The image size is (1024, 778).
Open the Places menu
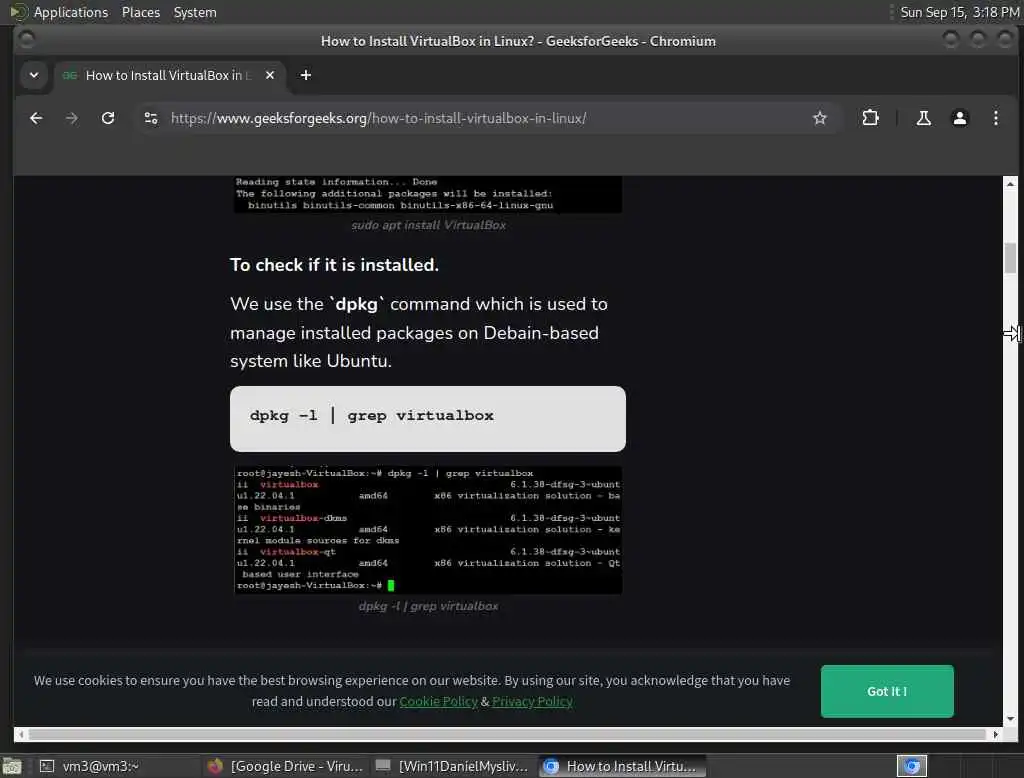click(x=140, y=12)
